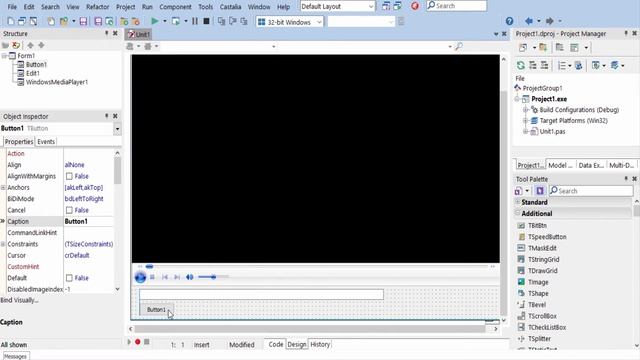The height and width of the screenshot is (360, 640).
Task: Expand Build Configurations (Debug) node
Action: pyautogui.click(x=526, y=110)
